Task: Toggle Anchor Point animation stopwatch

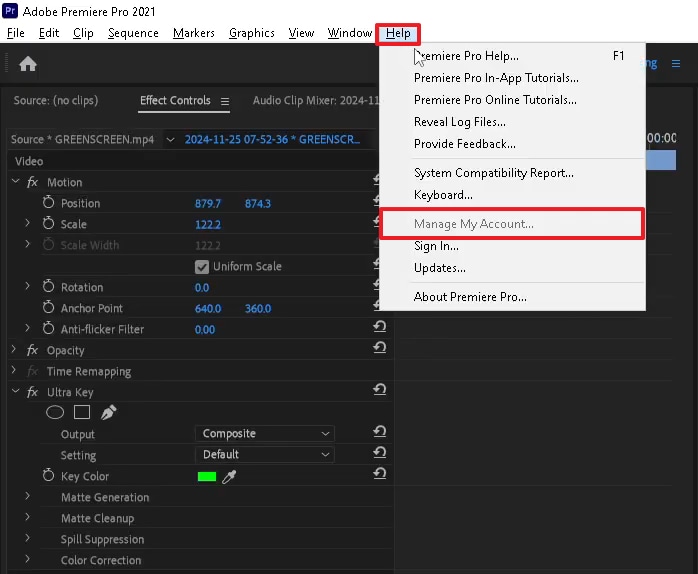Action: (x=49, y=307)
